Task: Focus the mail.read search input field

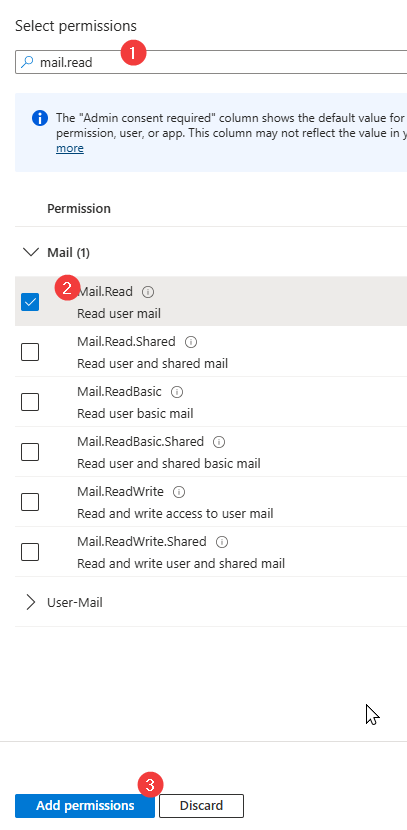Action: click(211, 62)
